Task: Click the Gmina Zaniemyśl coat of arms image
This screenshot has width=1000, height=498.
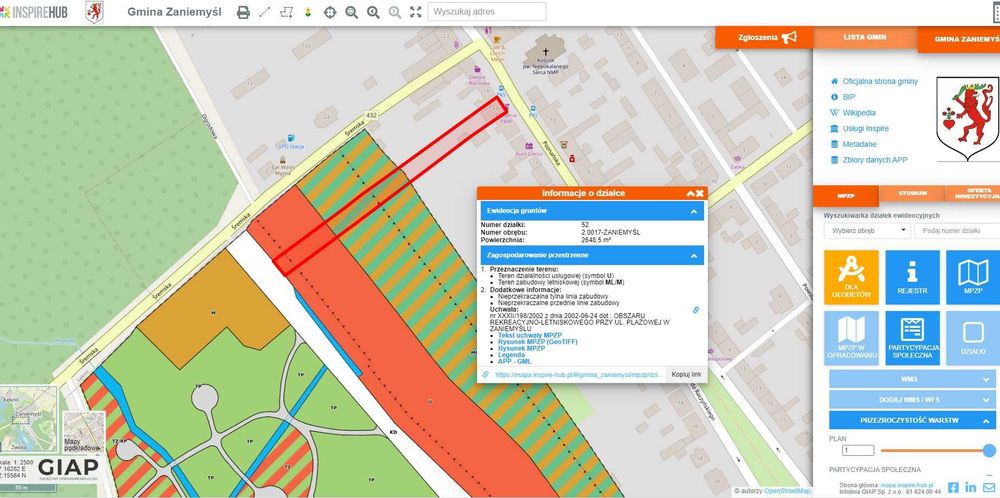Action: 967,119
